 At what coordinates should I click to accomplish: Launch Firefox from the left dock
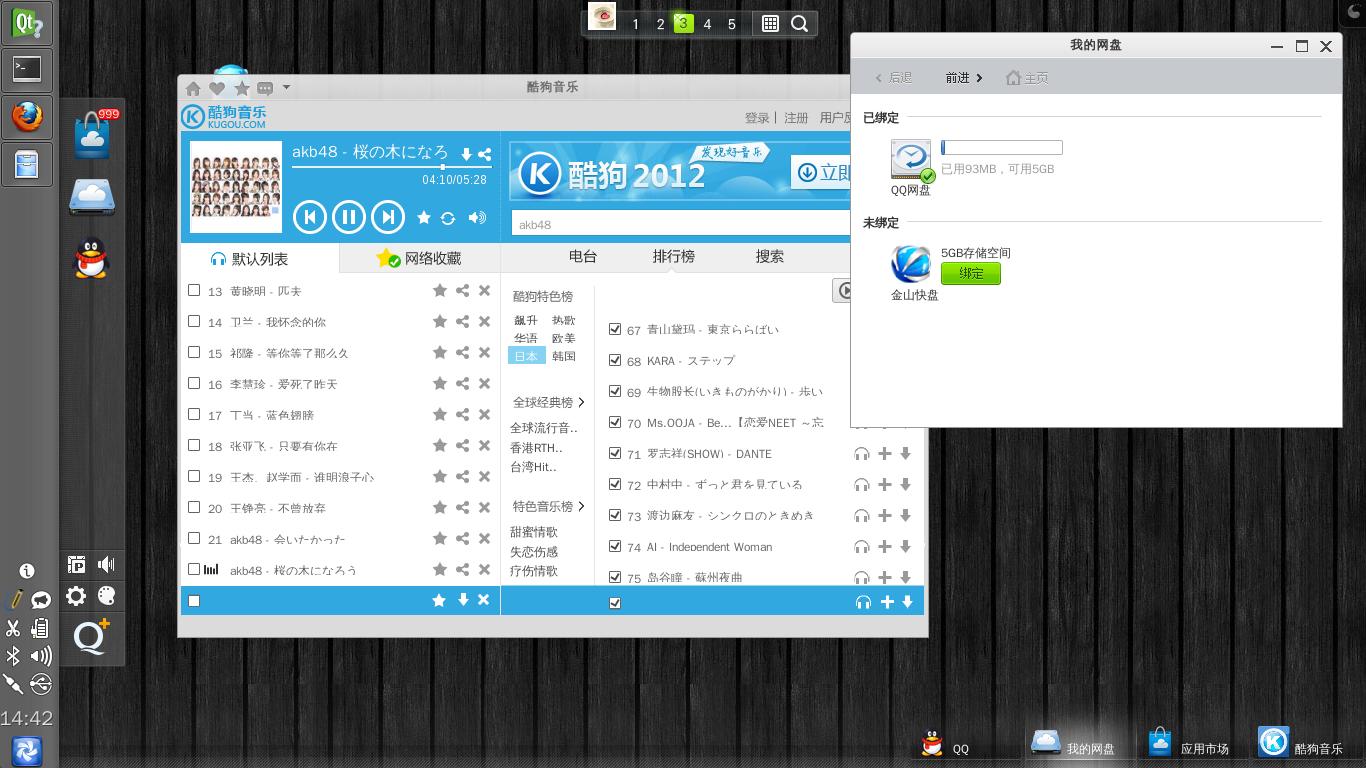click(27, 117)
